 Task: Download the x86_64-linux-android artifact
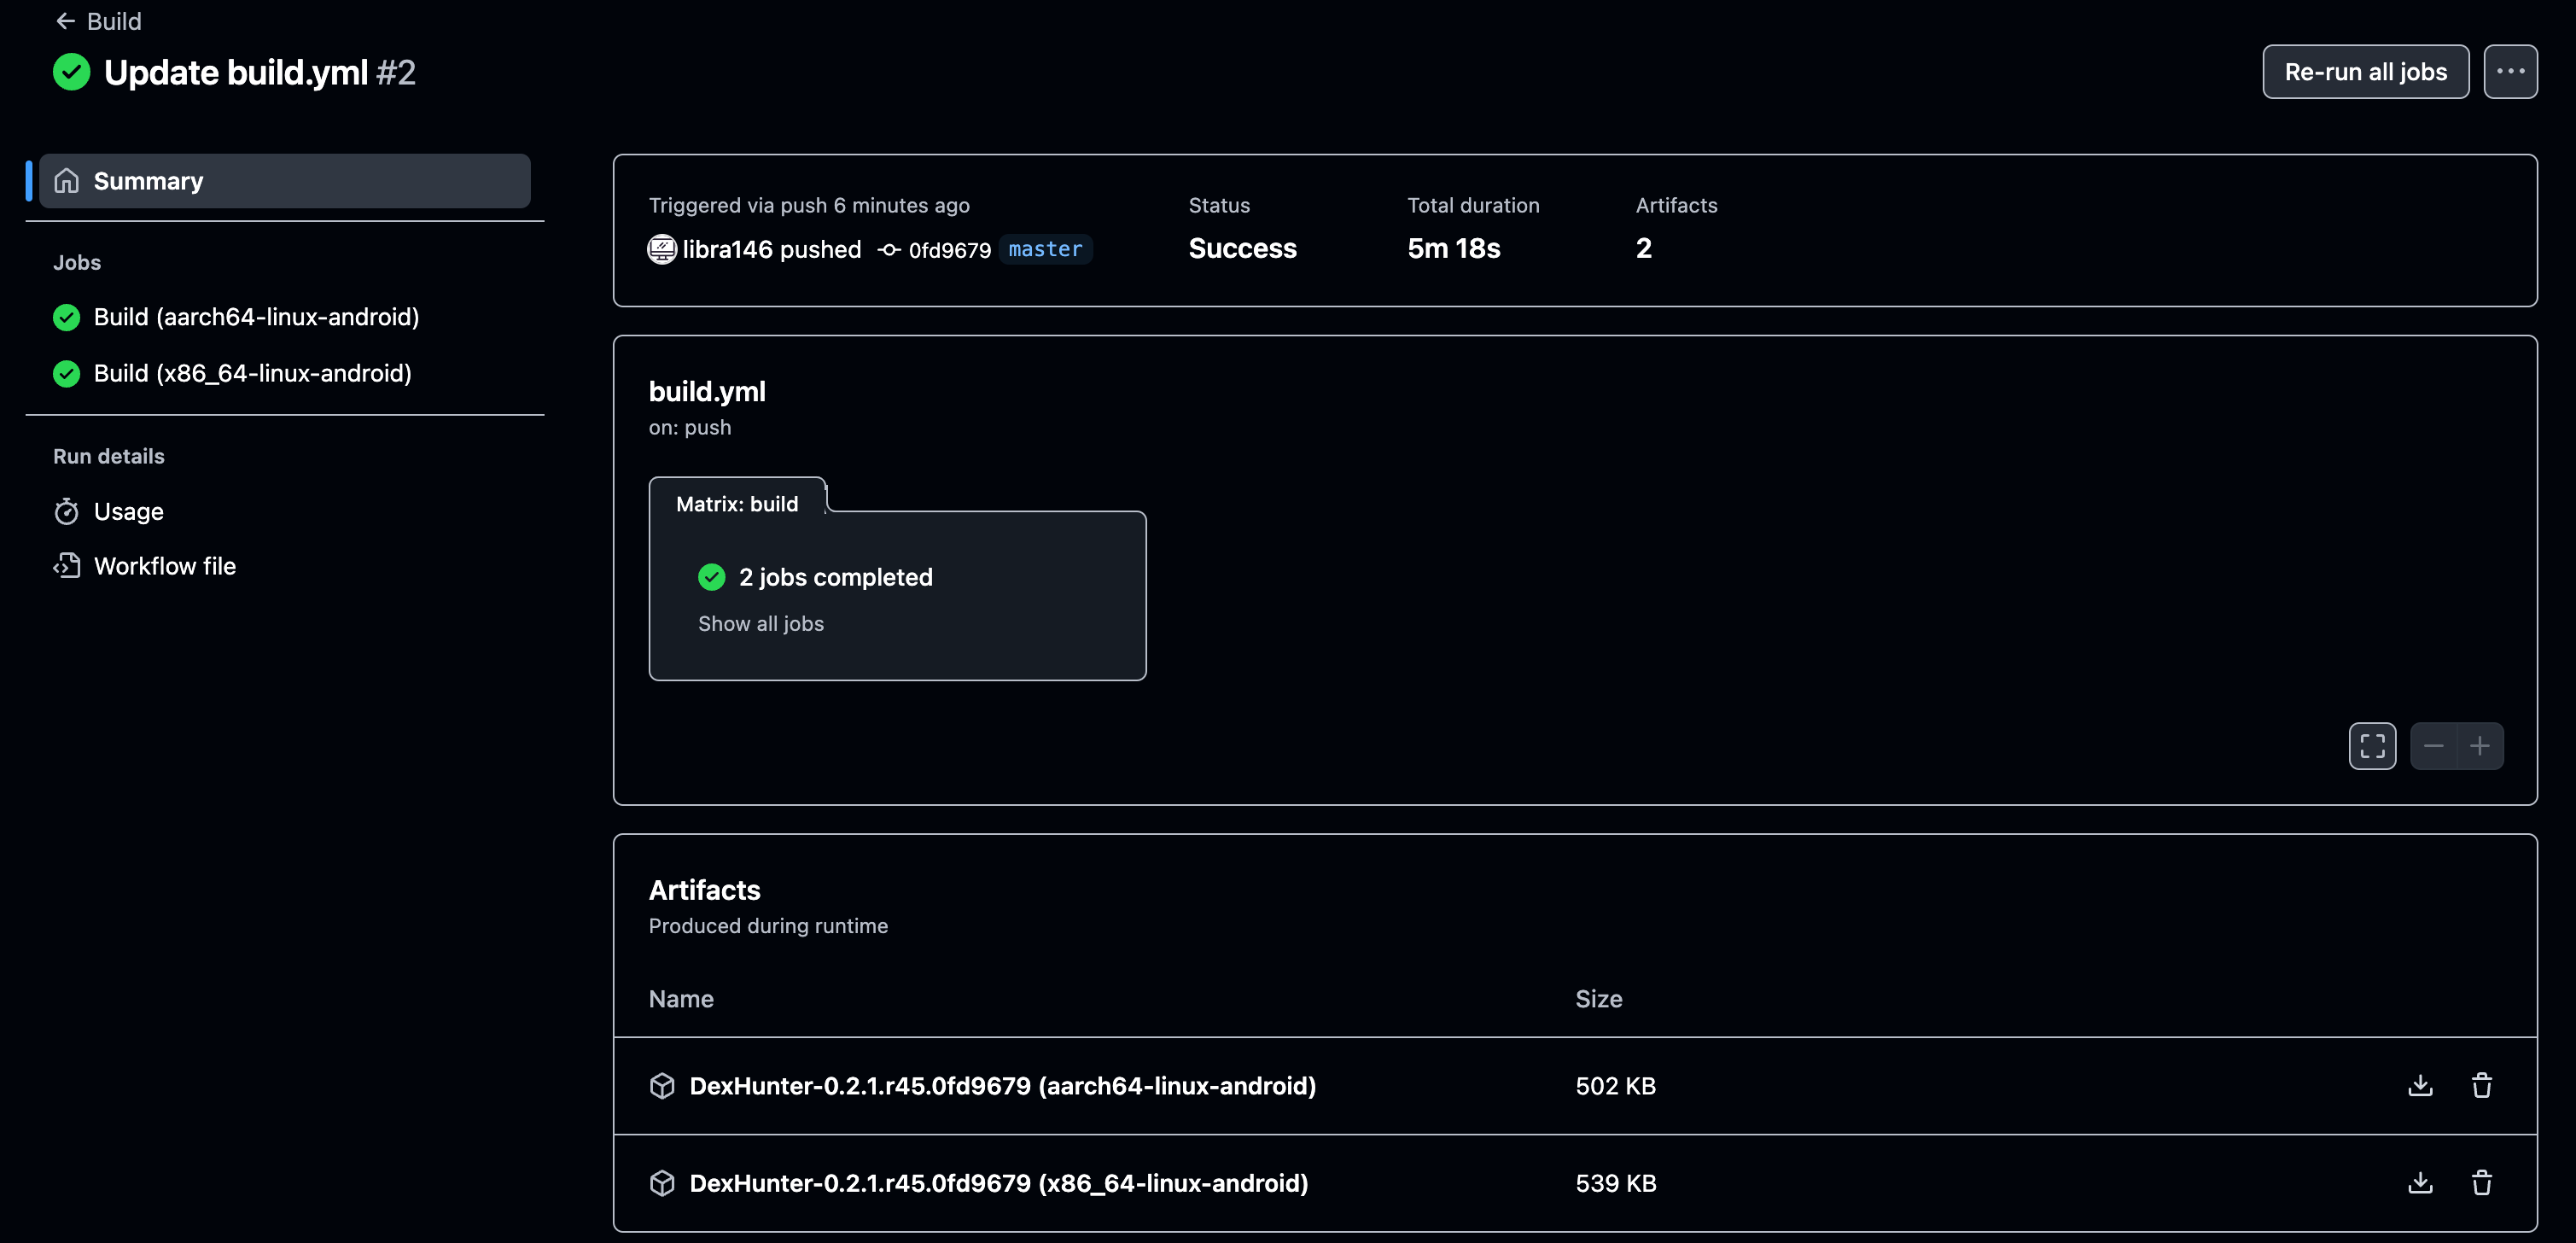point(2420,1182)
